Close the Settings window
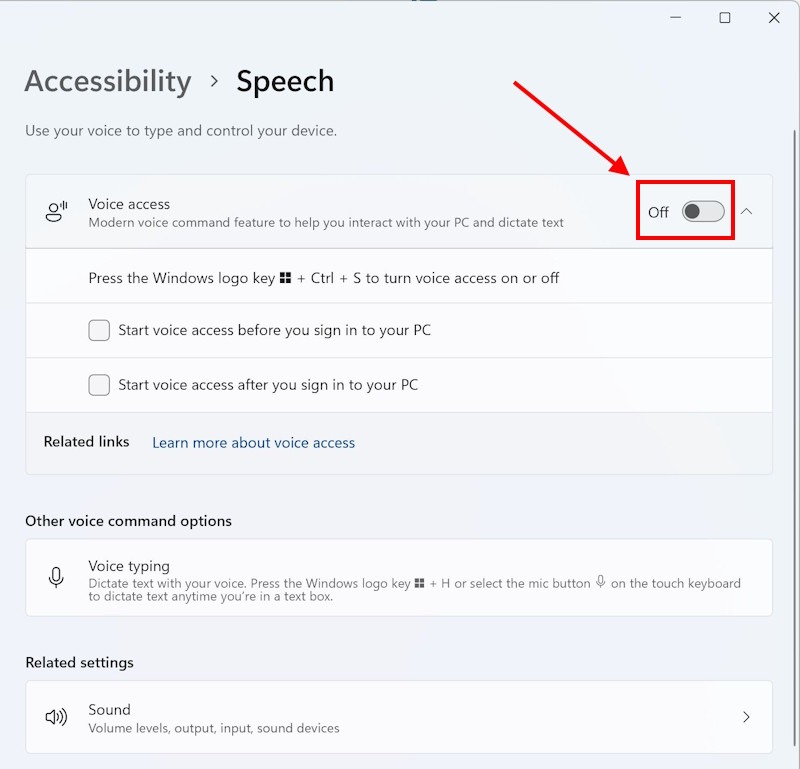800x769 pixels. (x=774, y=18)
